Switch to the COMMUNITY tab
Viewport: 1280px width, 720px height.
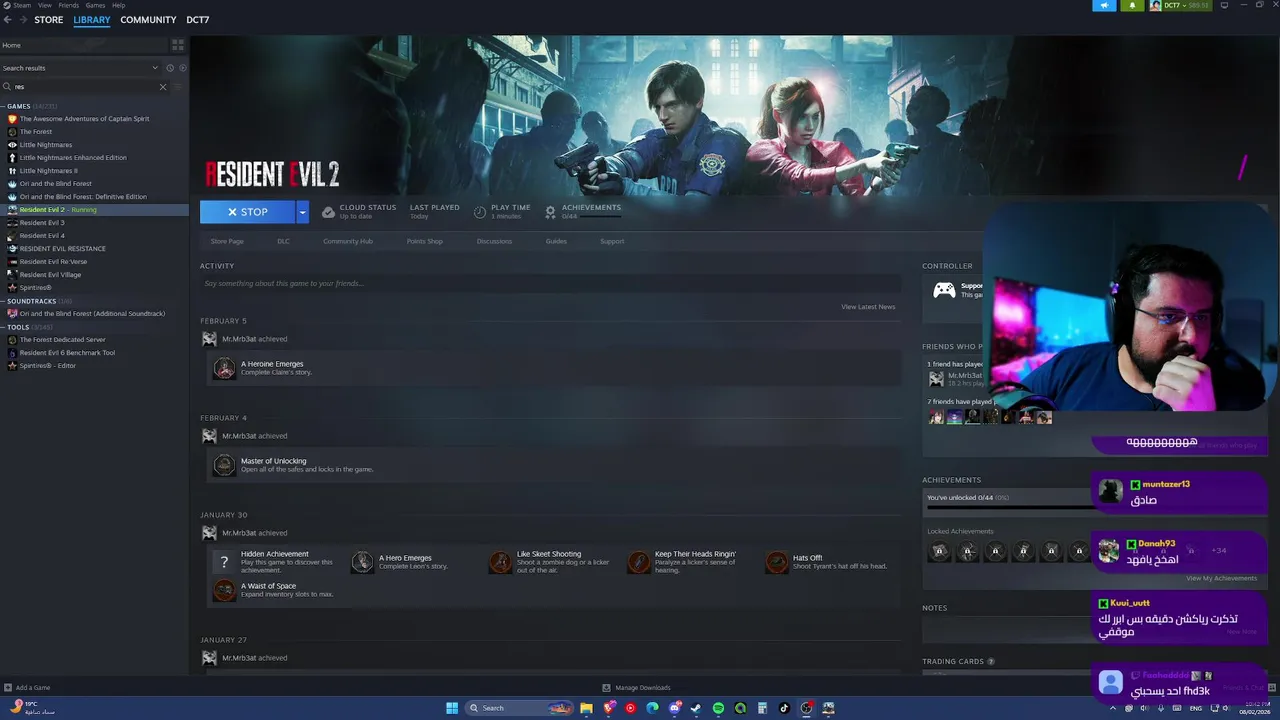[x=148, y=20]
